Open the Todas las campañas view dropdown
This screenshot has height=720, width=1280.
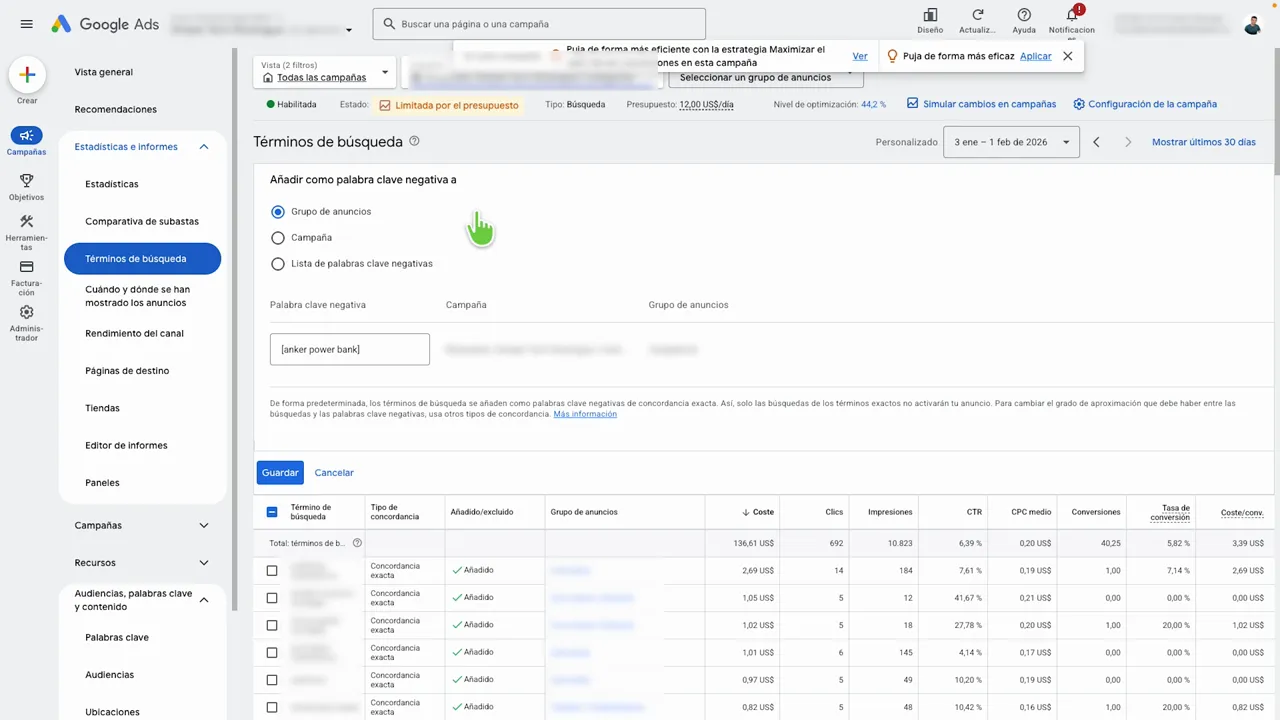click(x=325, y=72)
